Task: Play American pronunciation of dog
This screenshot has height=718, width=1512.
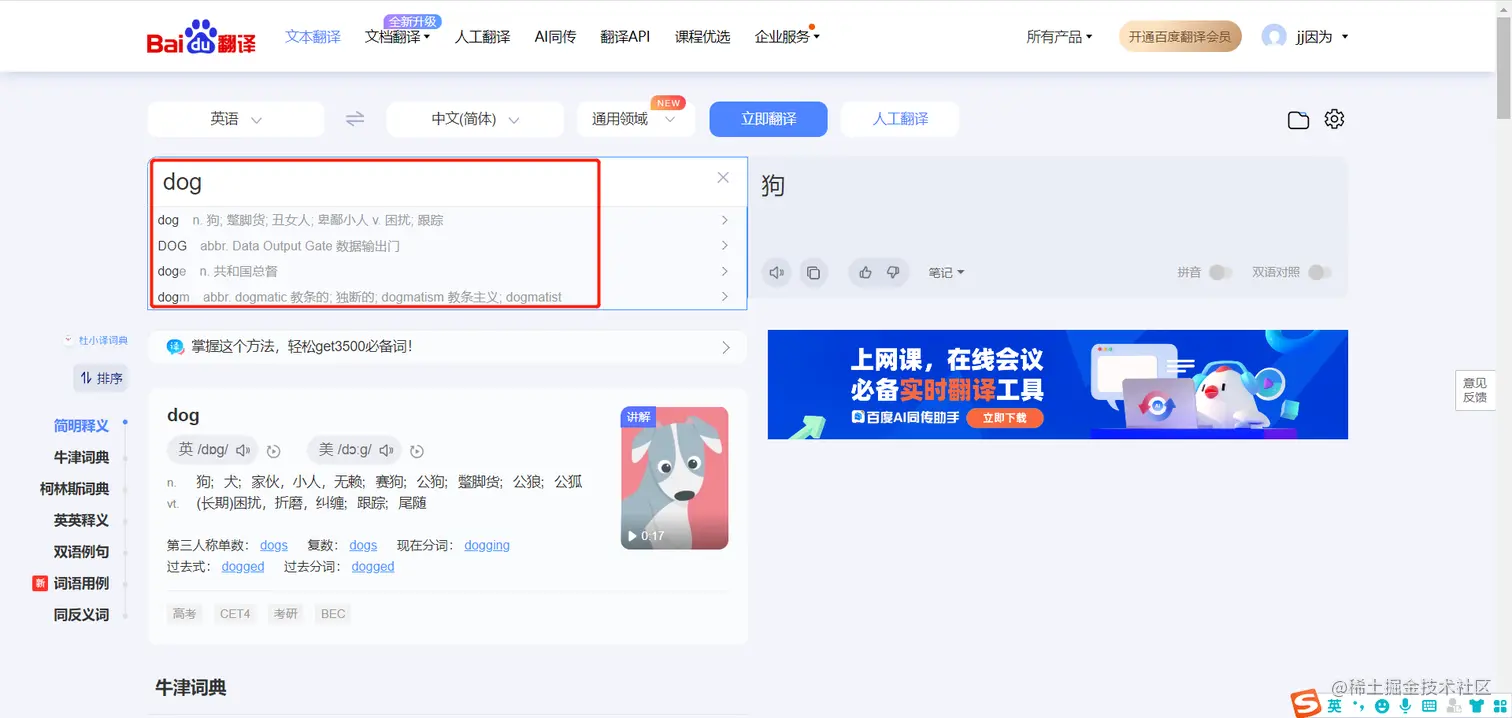Action: (387, 450)
